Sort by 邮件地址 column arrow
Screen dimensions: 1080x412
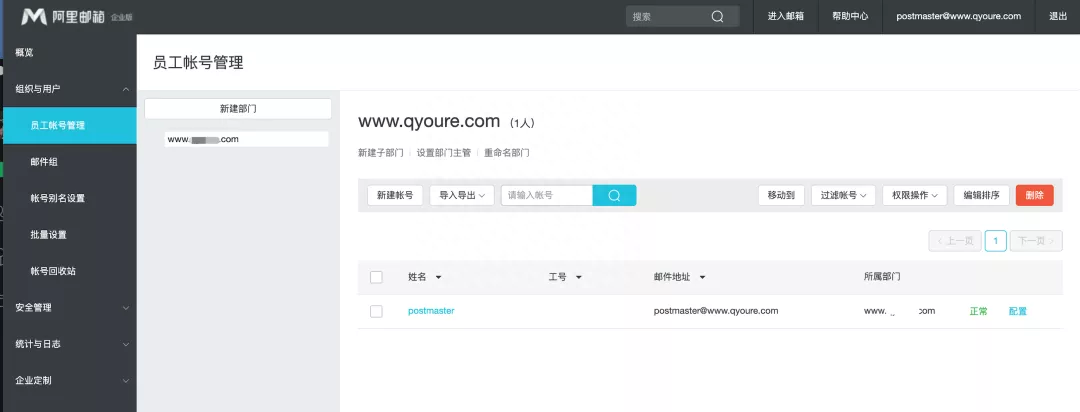[703, 277]
